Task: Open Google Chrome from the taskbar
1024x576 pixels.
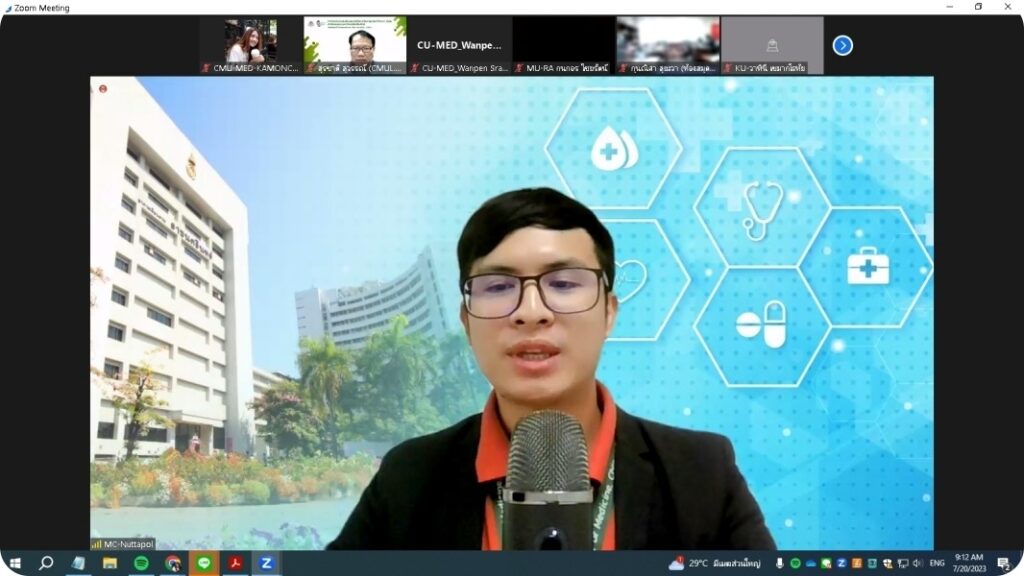Action: 172,563
